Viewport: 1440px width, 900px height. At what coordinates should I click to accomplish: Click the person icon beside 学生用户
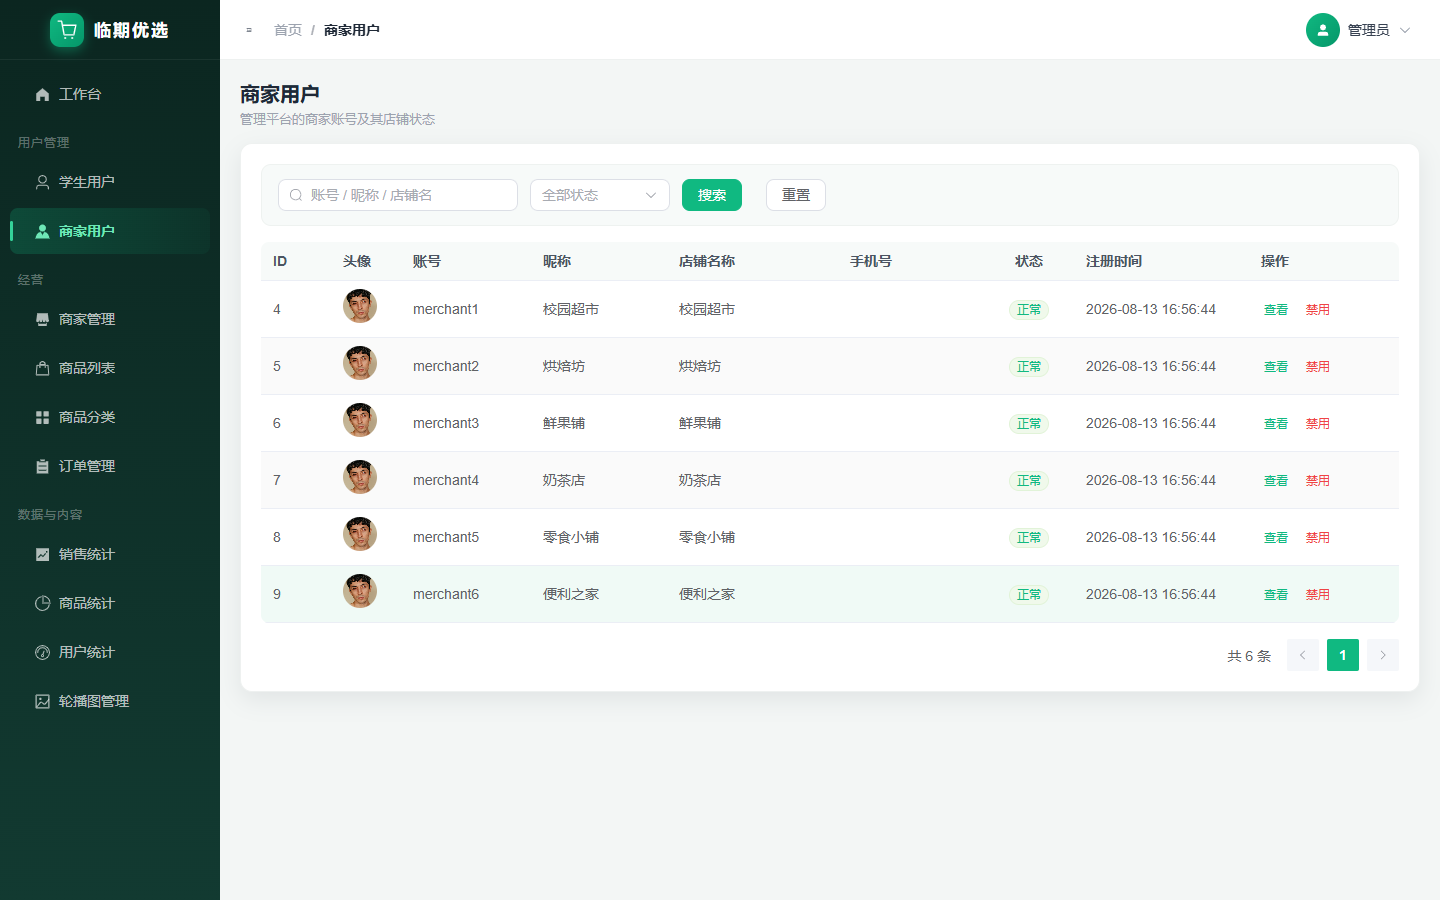pyautogui.click(x=42, y=182)
